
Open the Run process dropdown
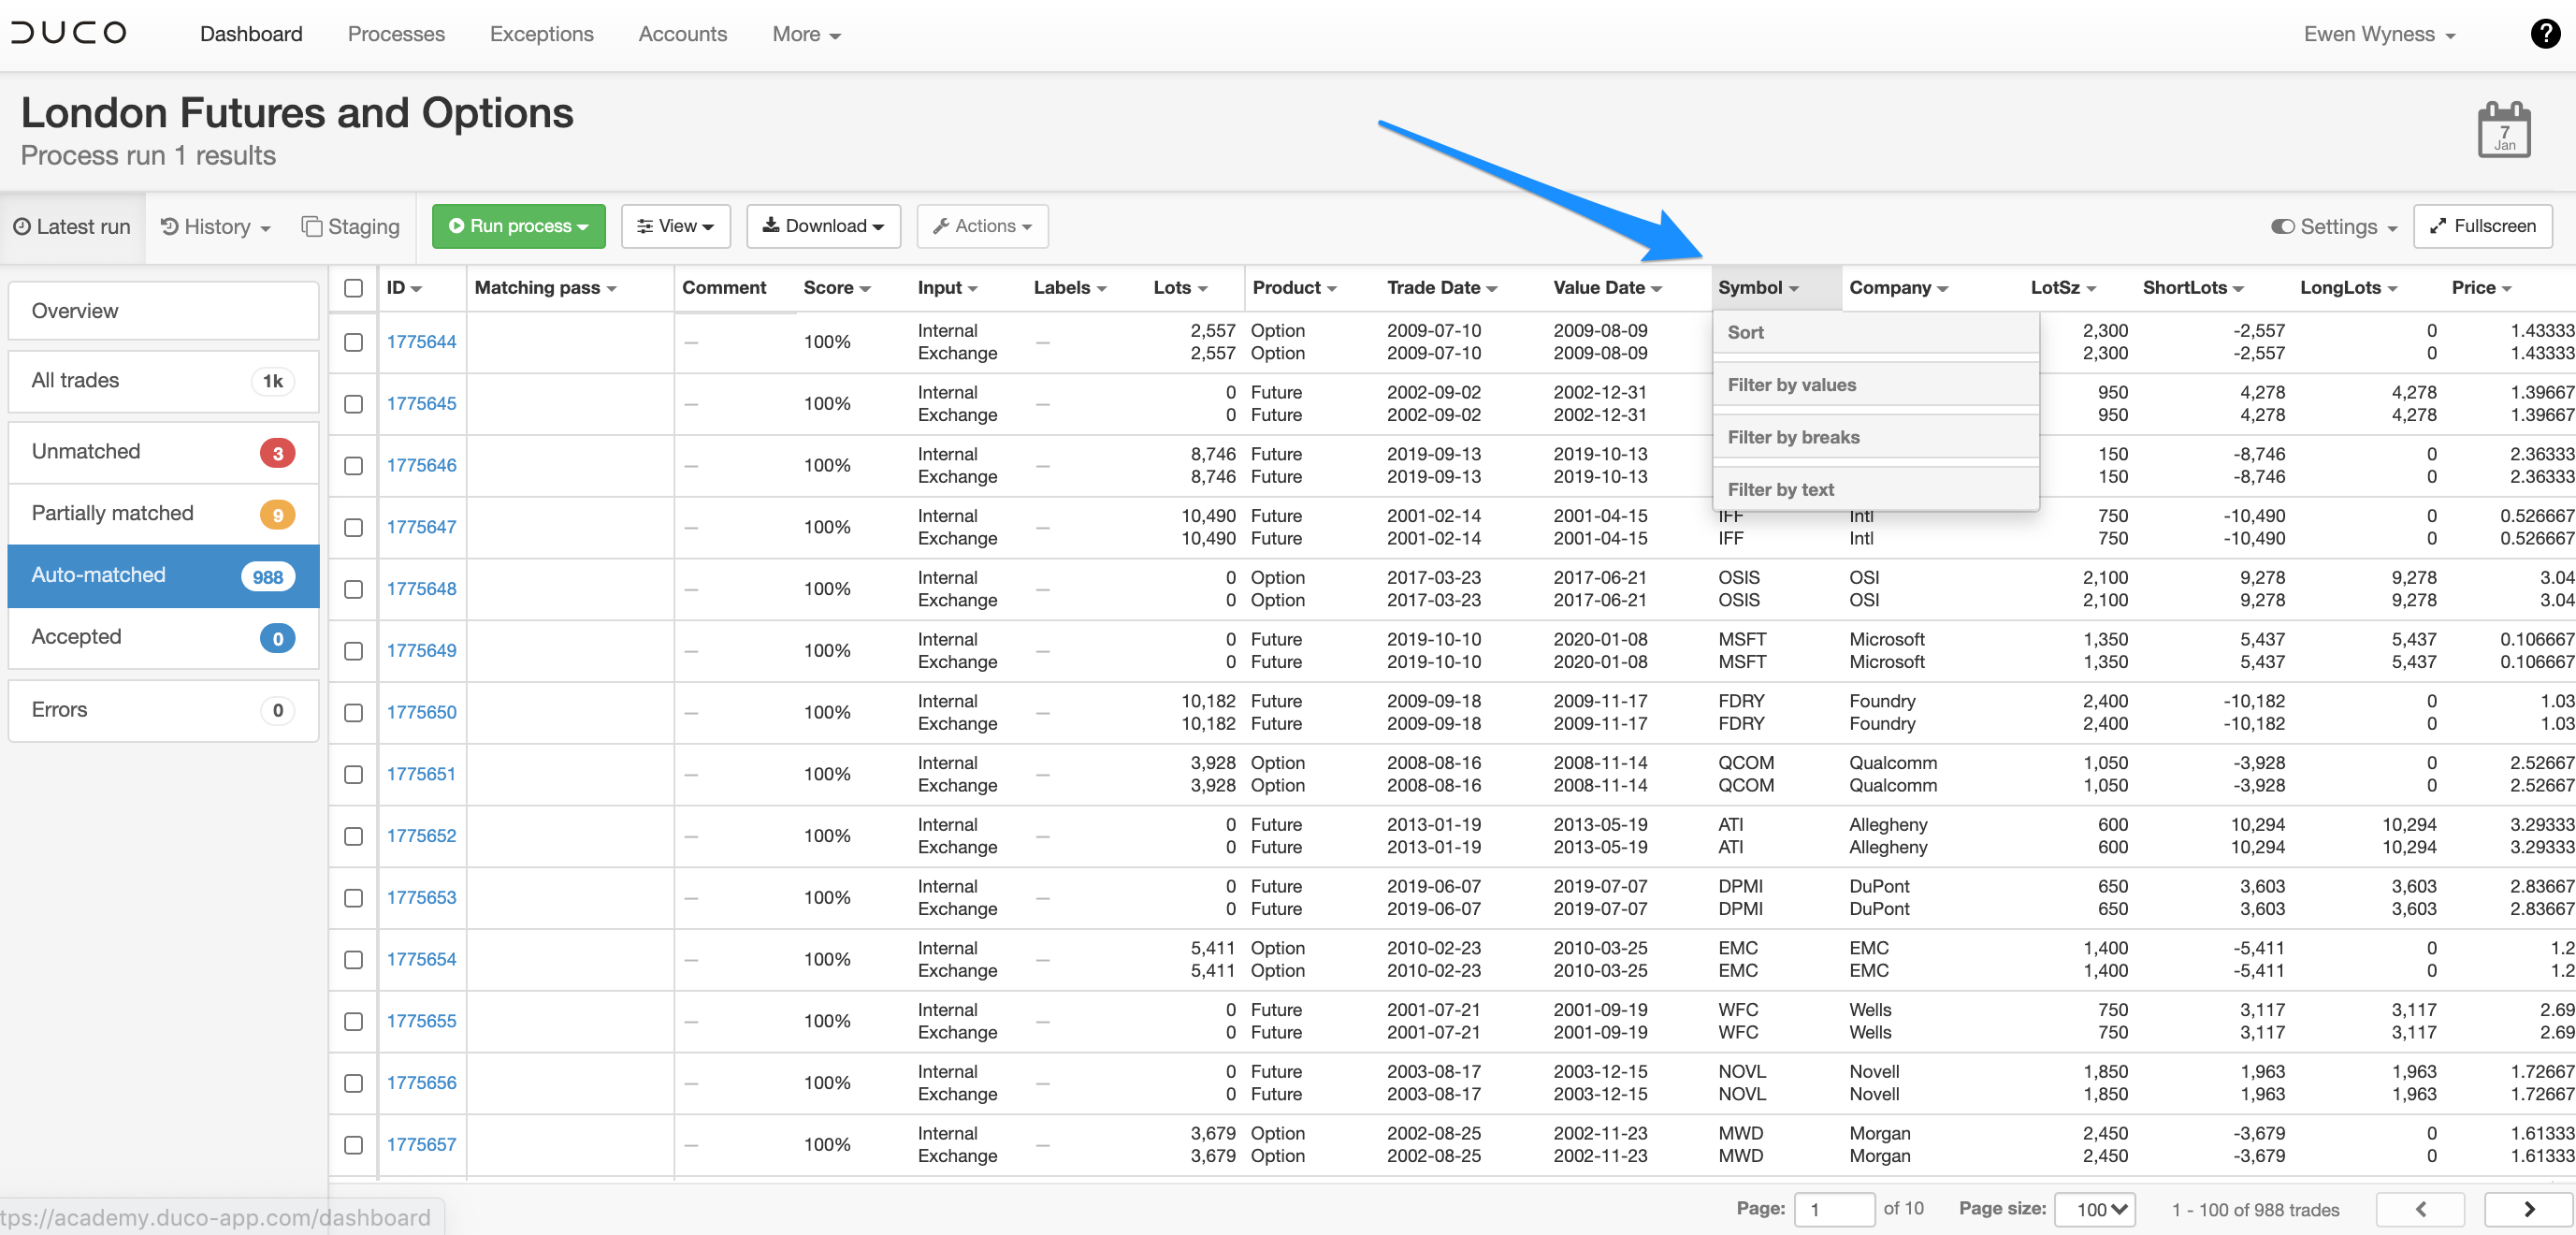point(518,226)
